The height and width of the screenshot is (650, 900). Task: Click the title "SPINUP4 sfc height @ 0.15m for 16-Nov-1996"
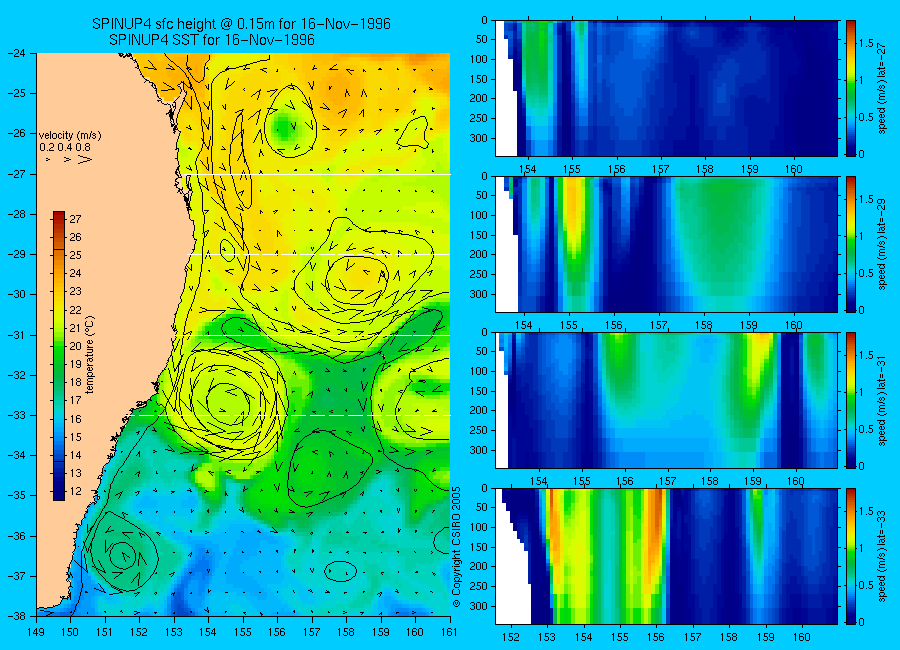point(242,24)
